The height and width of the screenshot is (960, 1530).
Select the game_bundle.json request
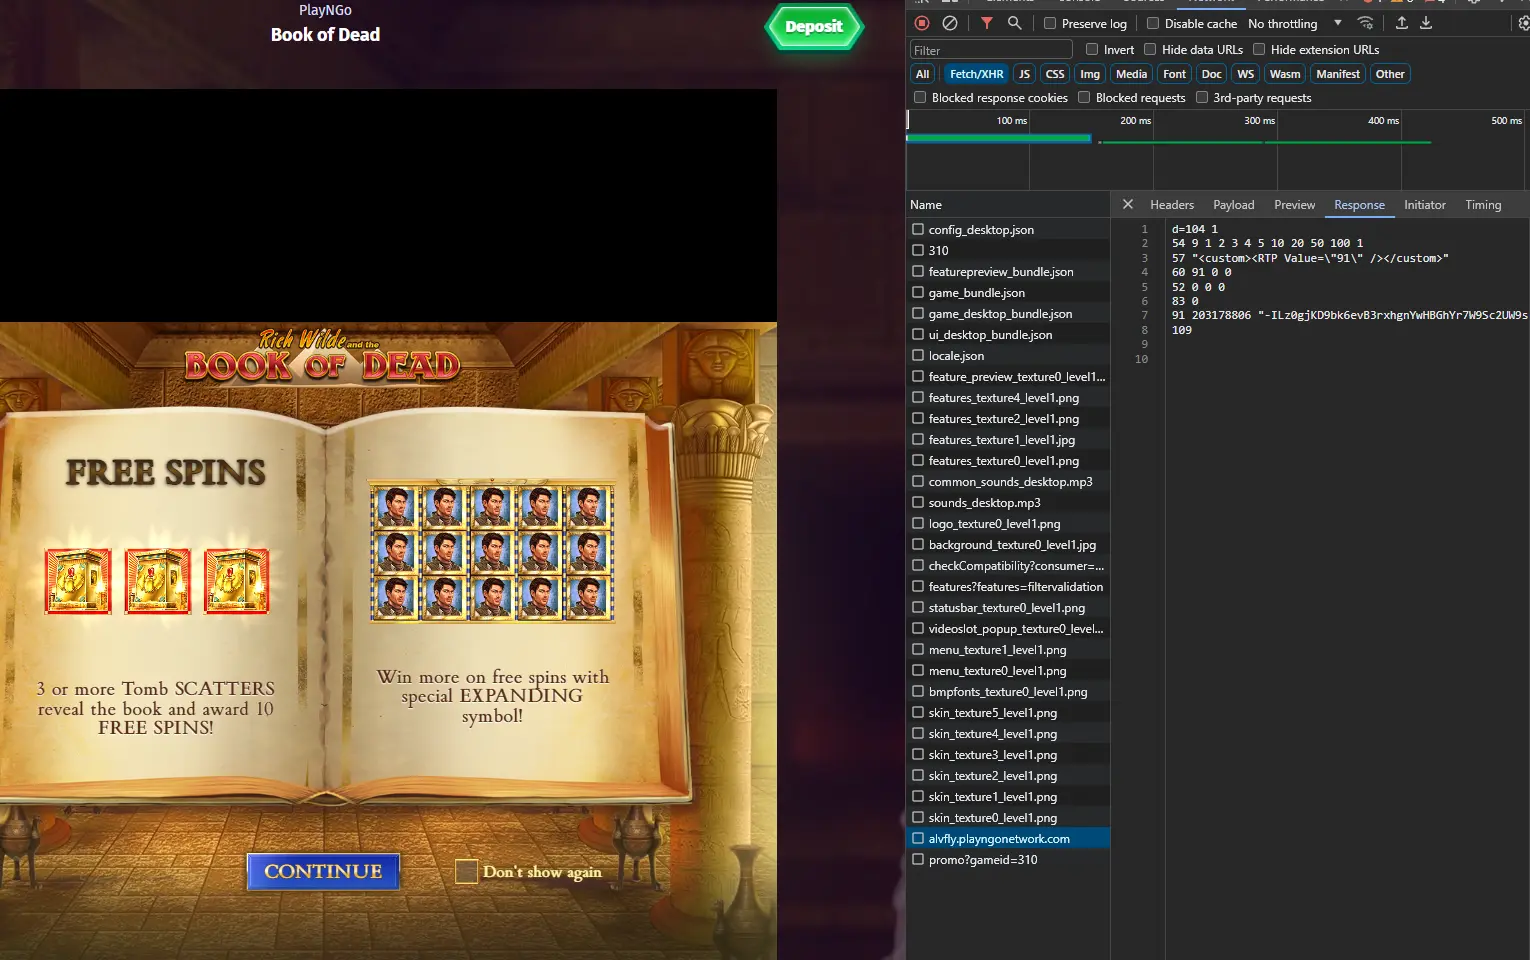(1008, 292)
